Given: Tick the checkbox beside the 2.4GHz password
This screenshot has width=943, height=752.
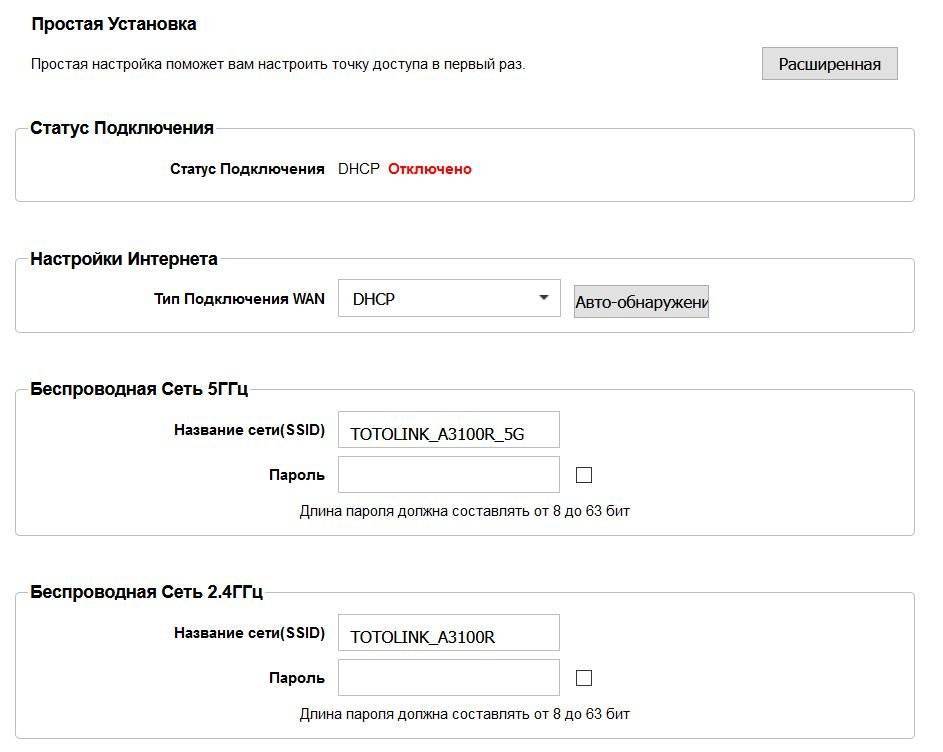Looking at the screenshot, I should [584, 678].
